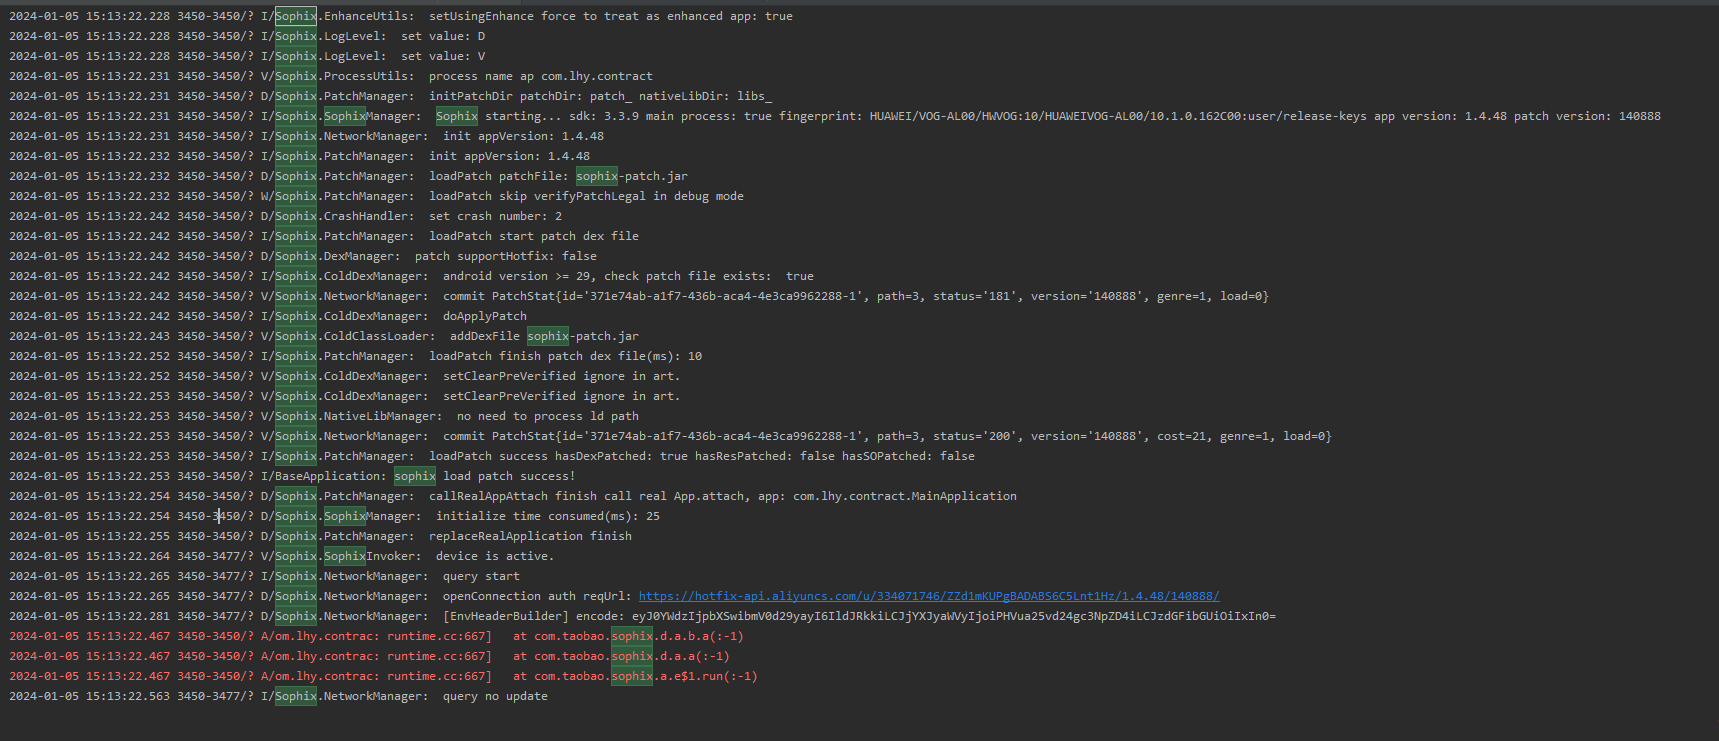Select the "query no update" NetworkManager line
Viewport: 1719px width, 741px height.
tap(495, 696)
